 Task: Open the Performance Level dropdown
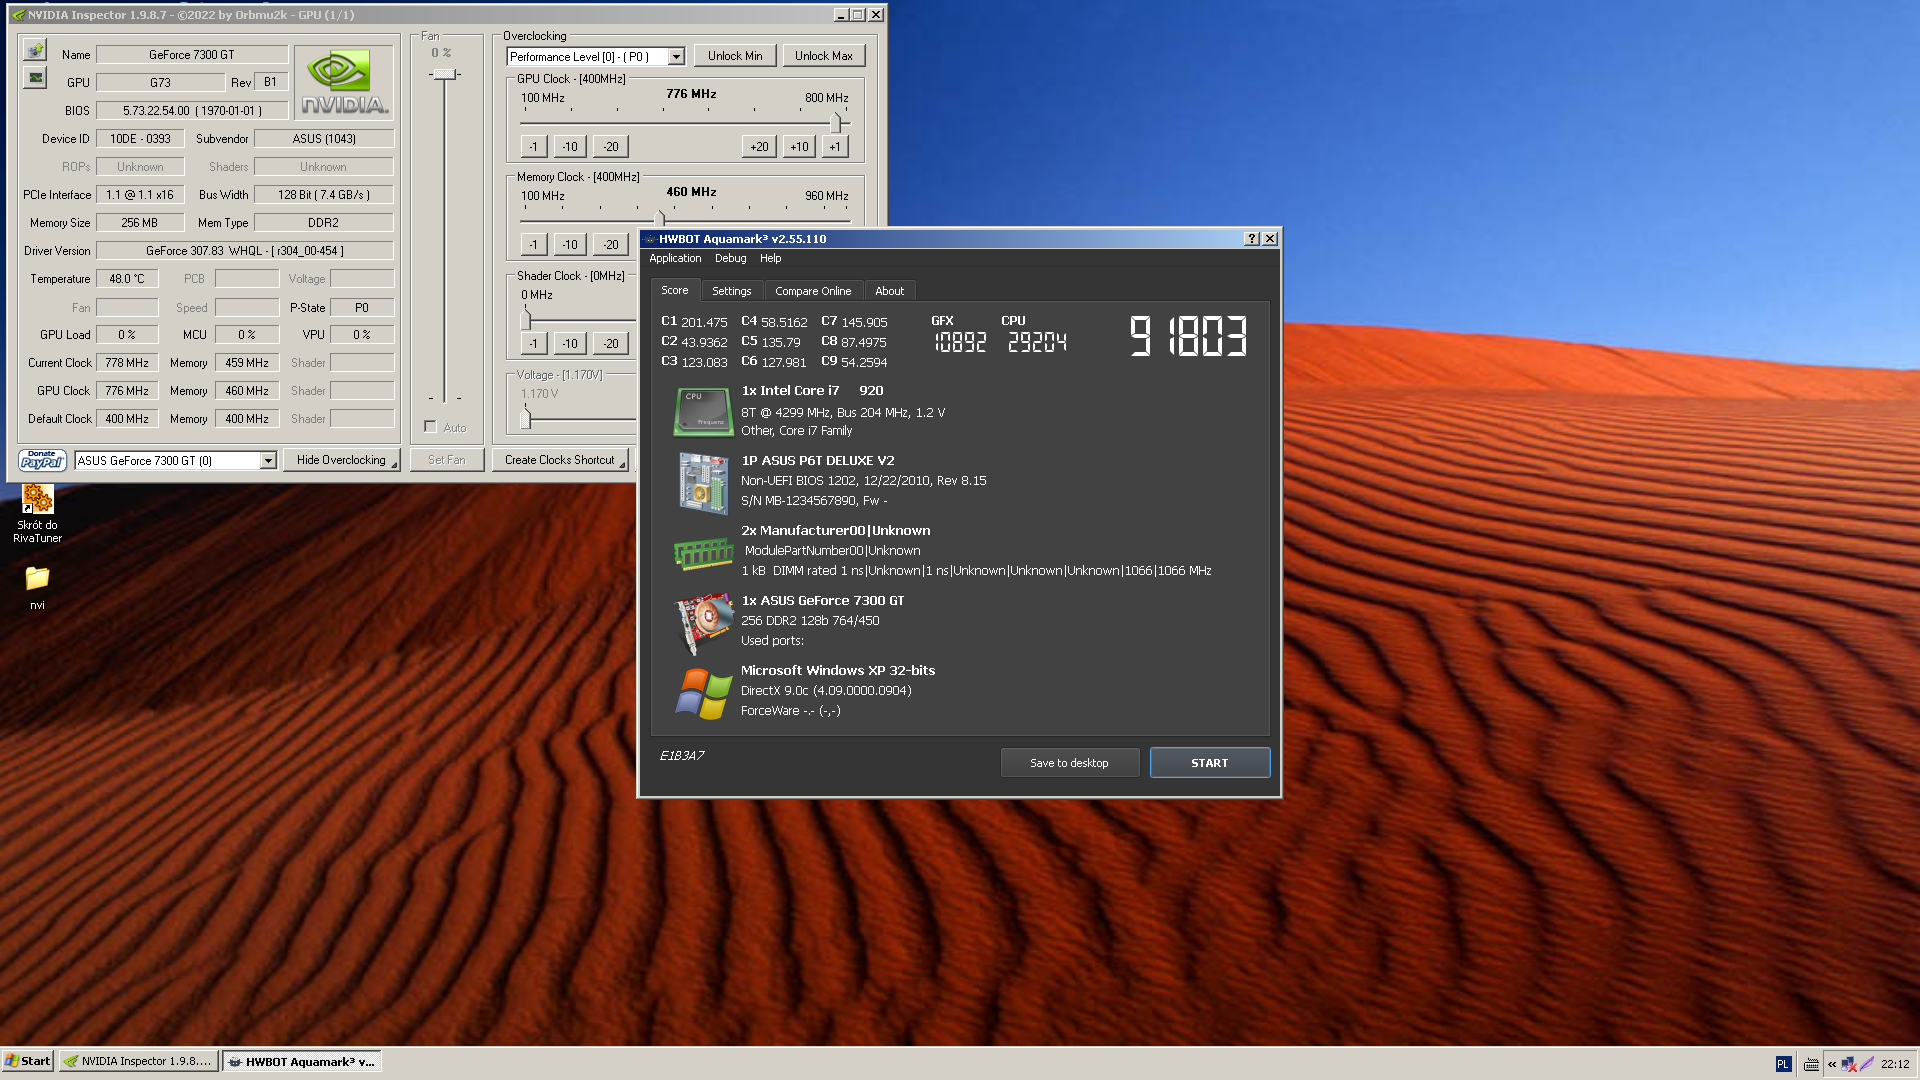[676, 56]
